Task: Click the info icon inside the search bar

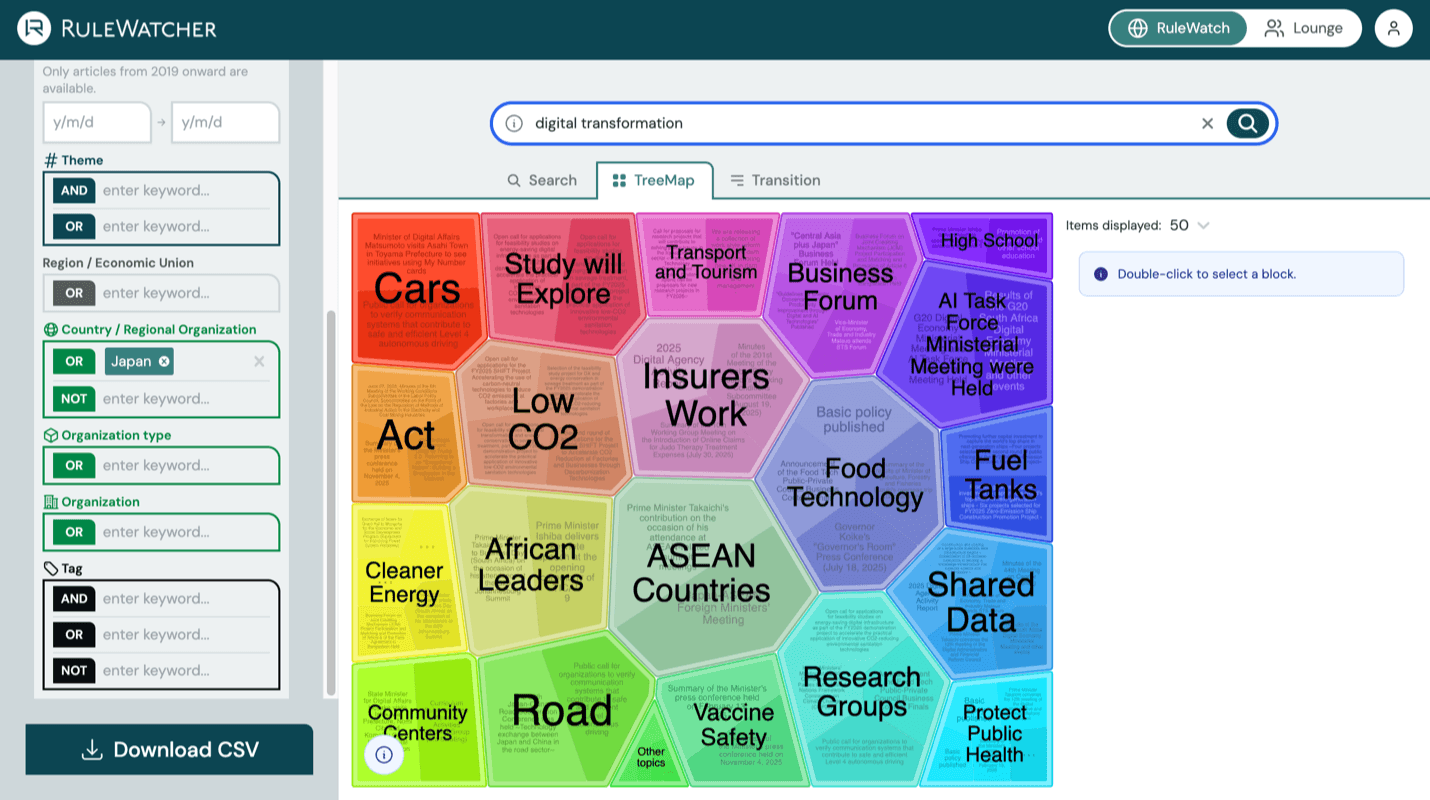Action: tap(514, 123)
